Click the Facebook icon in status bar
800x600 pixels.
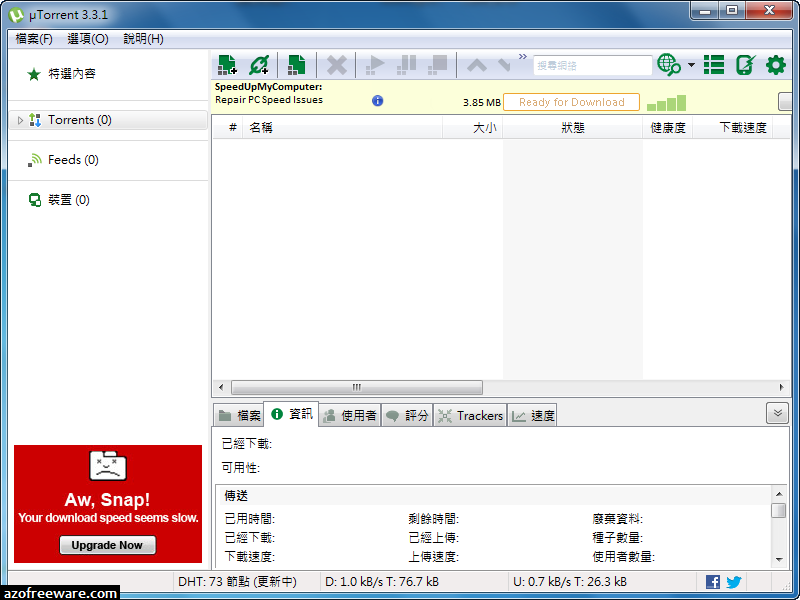[713, 582]
